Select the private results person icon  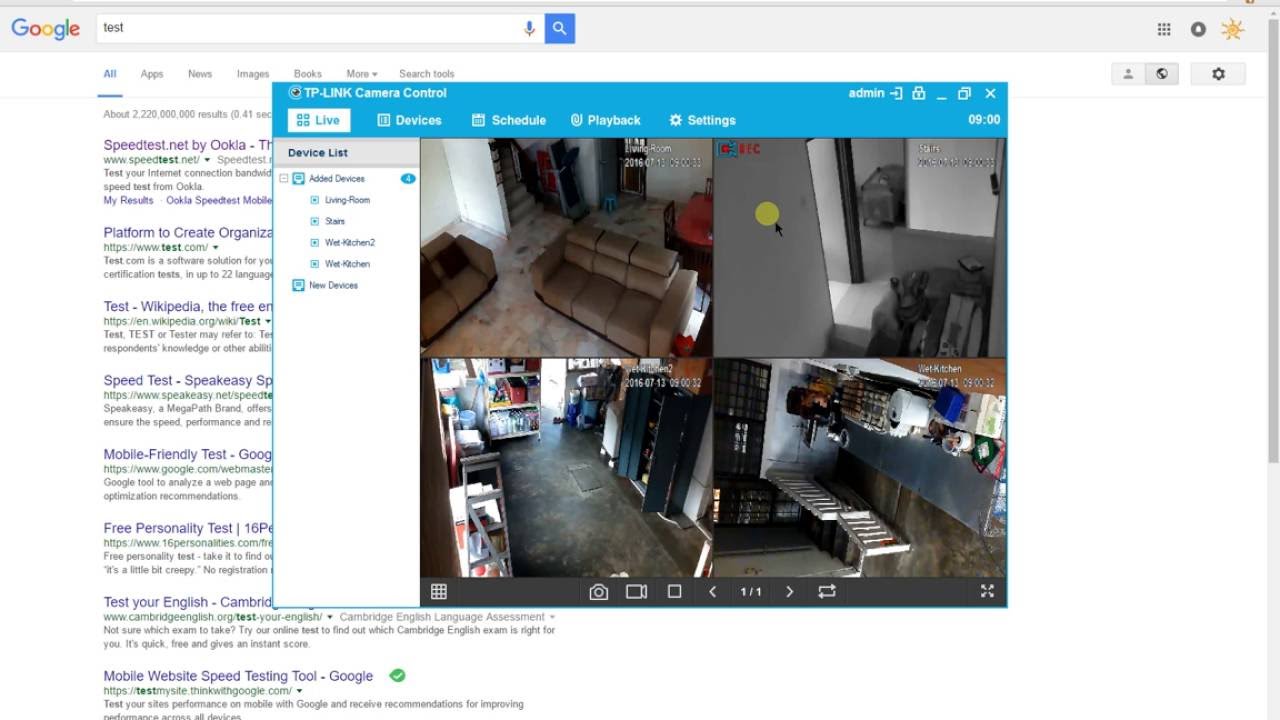pos(1128,74)
